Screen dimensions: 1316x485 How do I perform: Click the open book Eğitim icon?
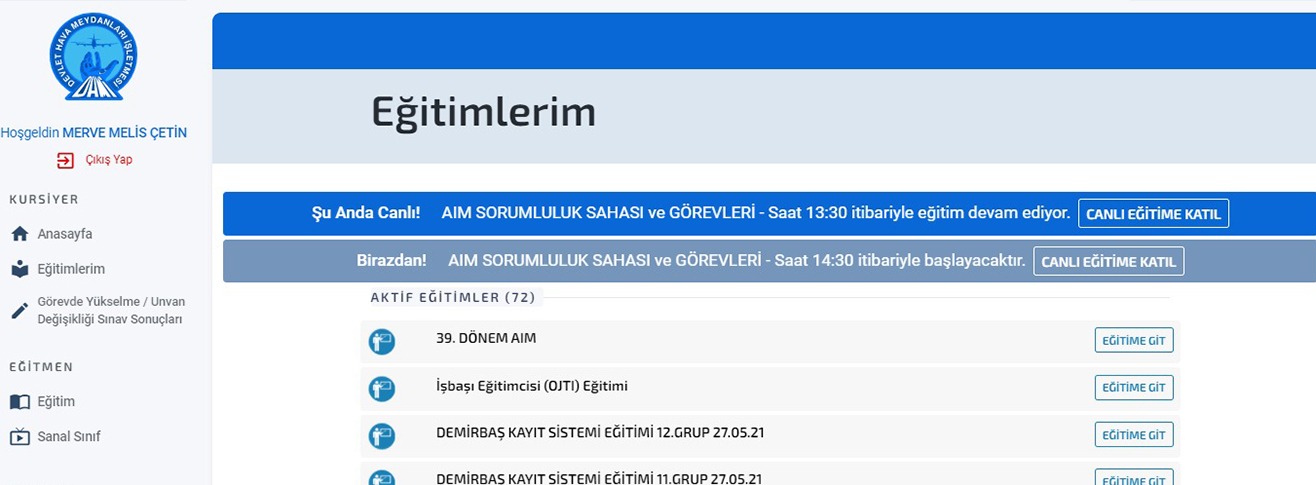coord(19,402)
